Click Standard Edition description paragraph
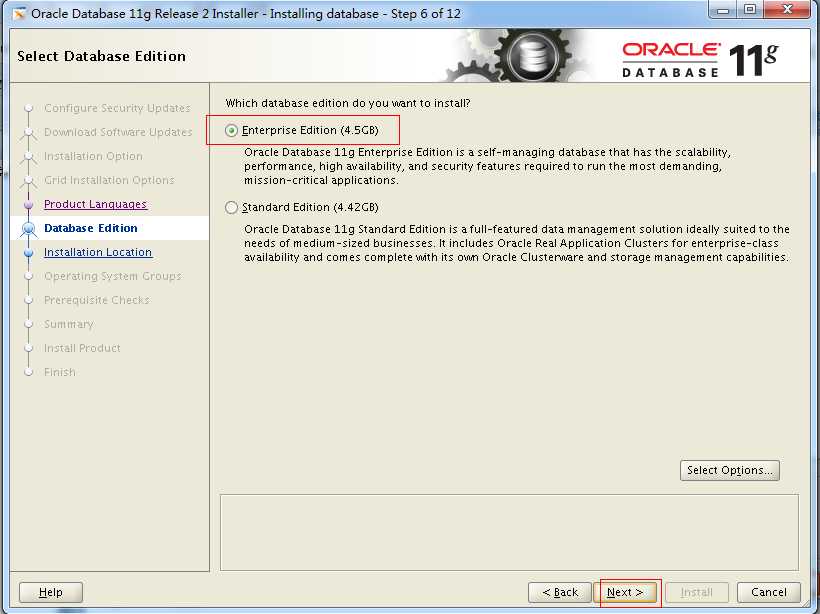 517,243
